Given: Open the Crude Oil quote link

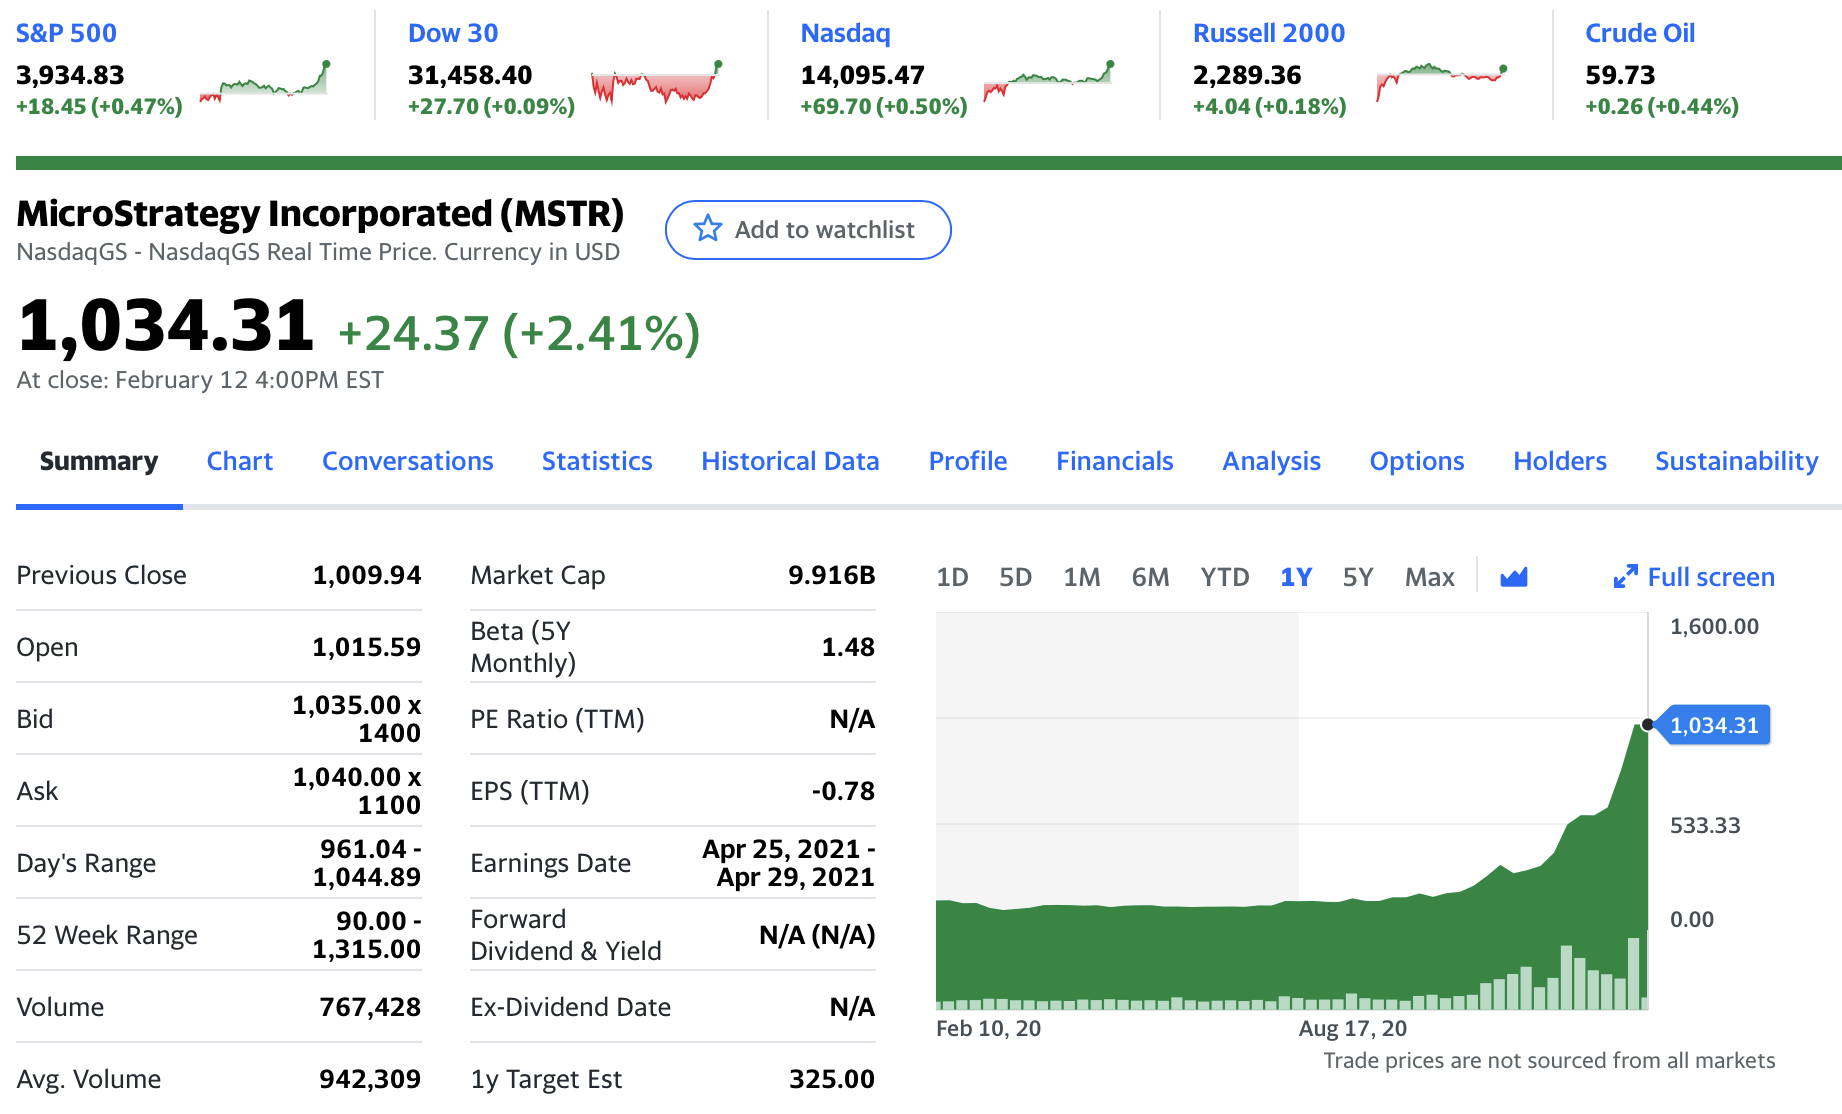Looking at the screenshot, I should [1640, 33].
